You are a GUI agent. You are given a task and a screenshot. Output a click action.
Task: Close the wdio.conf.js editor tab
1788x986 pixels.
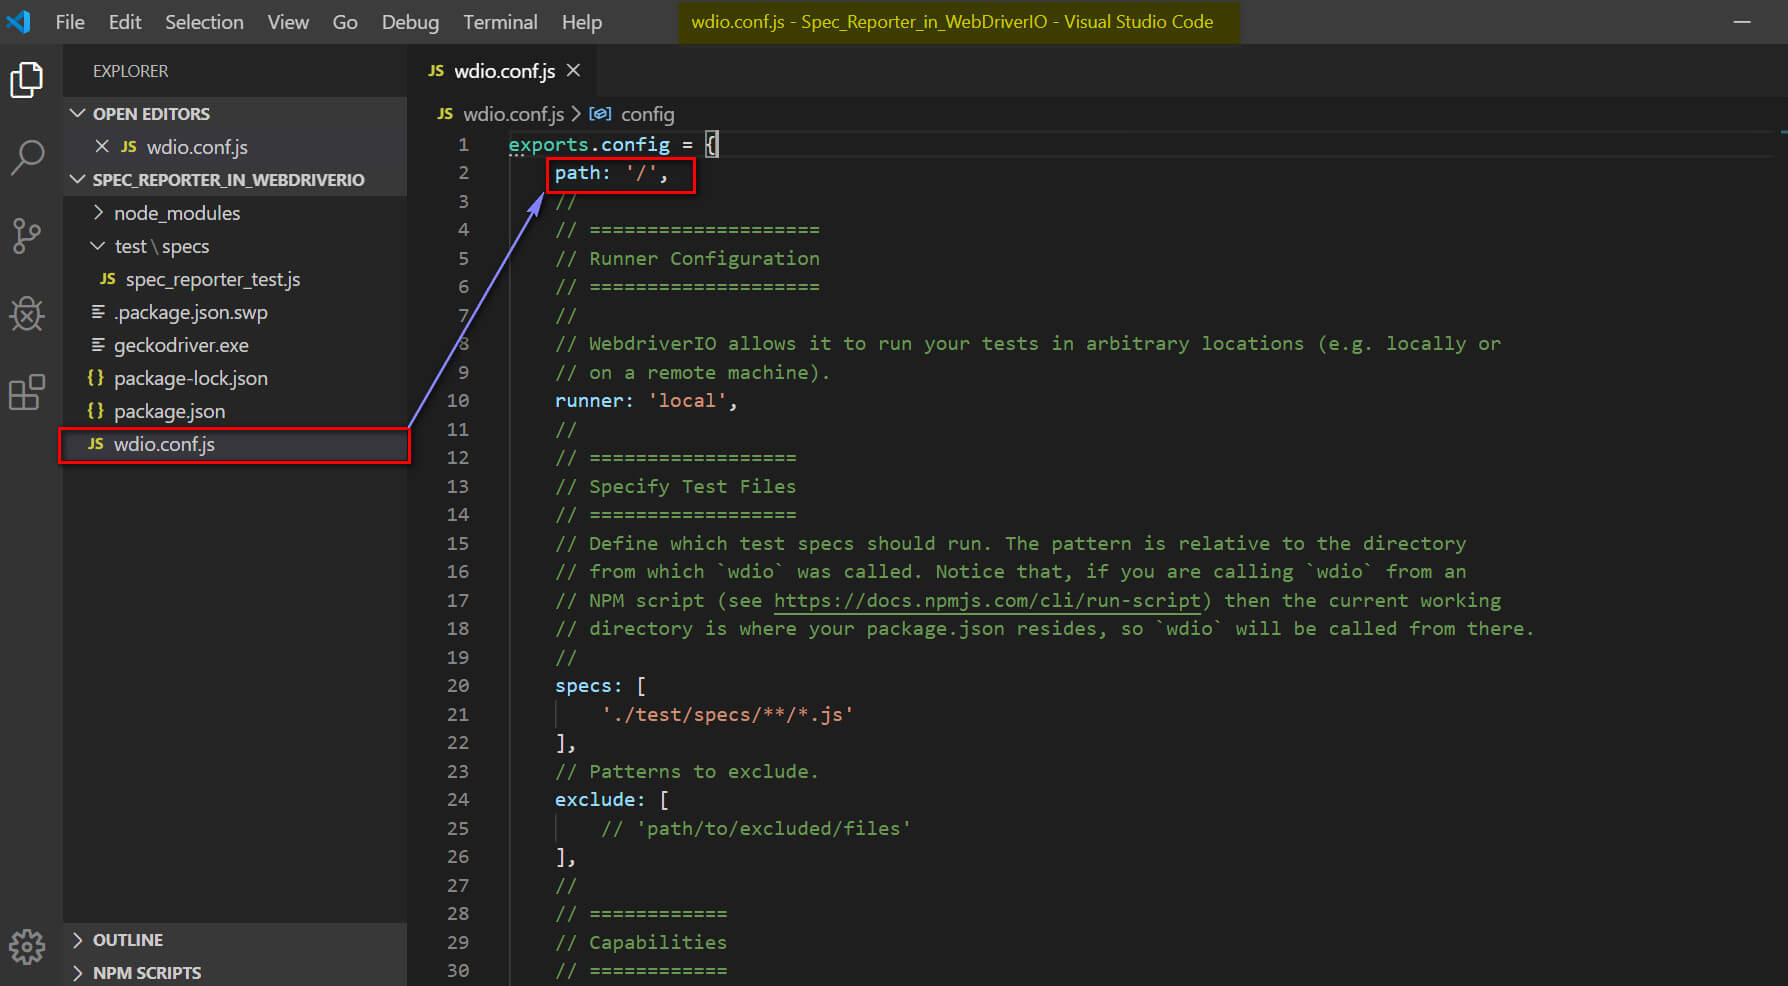[573, 70]
